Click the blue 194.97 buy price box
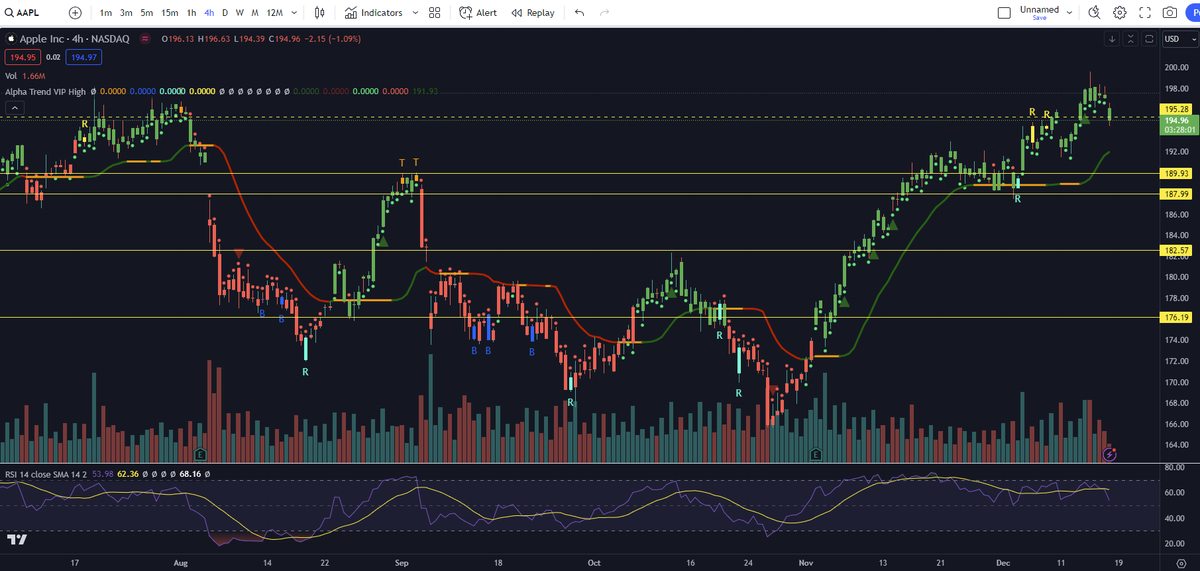The width and height of the screenshot is (1200, 571). coord(83,57)
